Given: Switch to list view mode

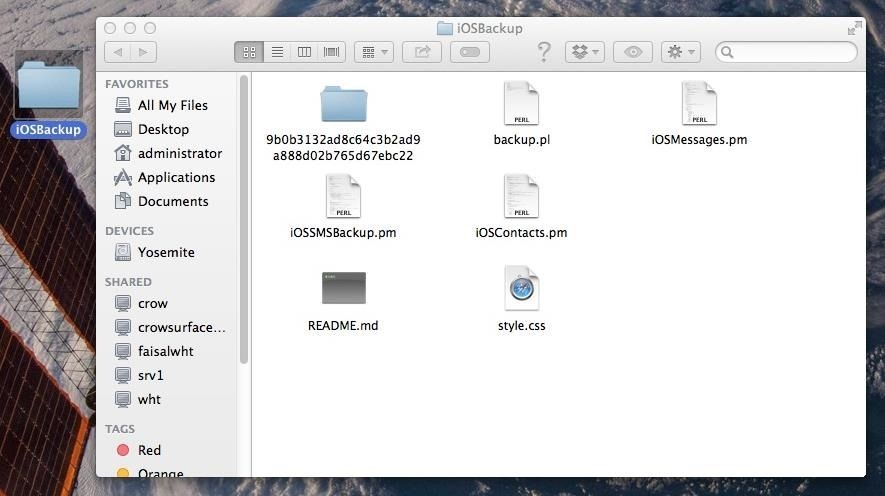Looking at the screenshot, I should pos(277,52).
